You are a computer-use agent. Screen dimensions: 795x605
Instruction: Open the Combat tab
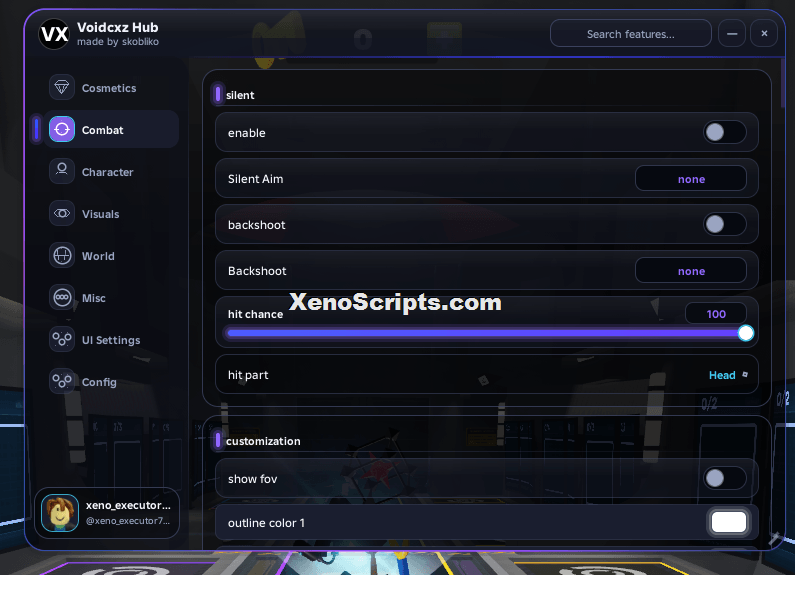(x=111, y=129)
